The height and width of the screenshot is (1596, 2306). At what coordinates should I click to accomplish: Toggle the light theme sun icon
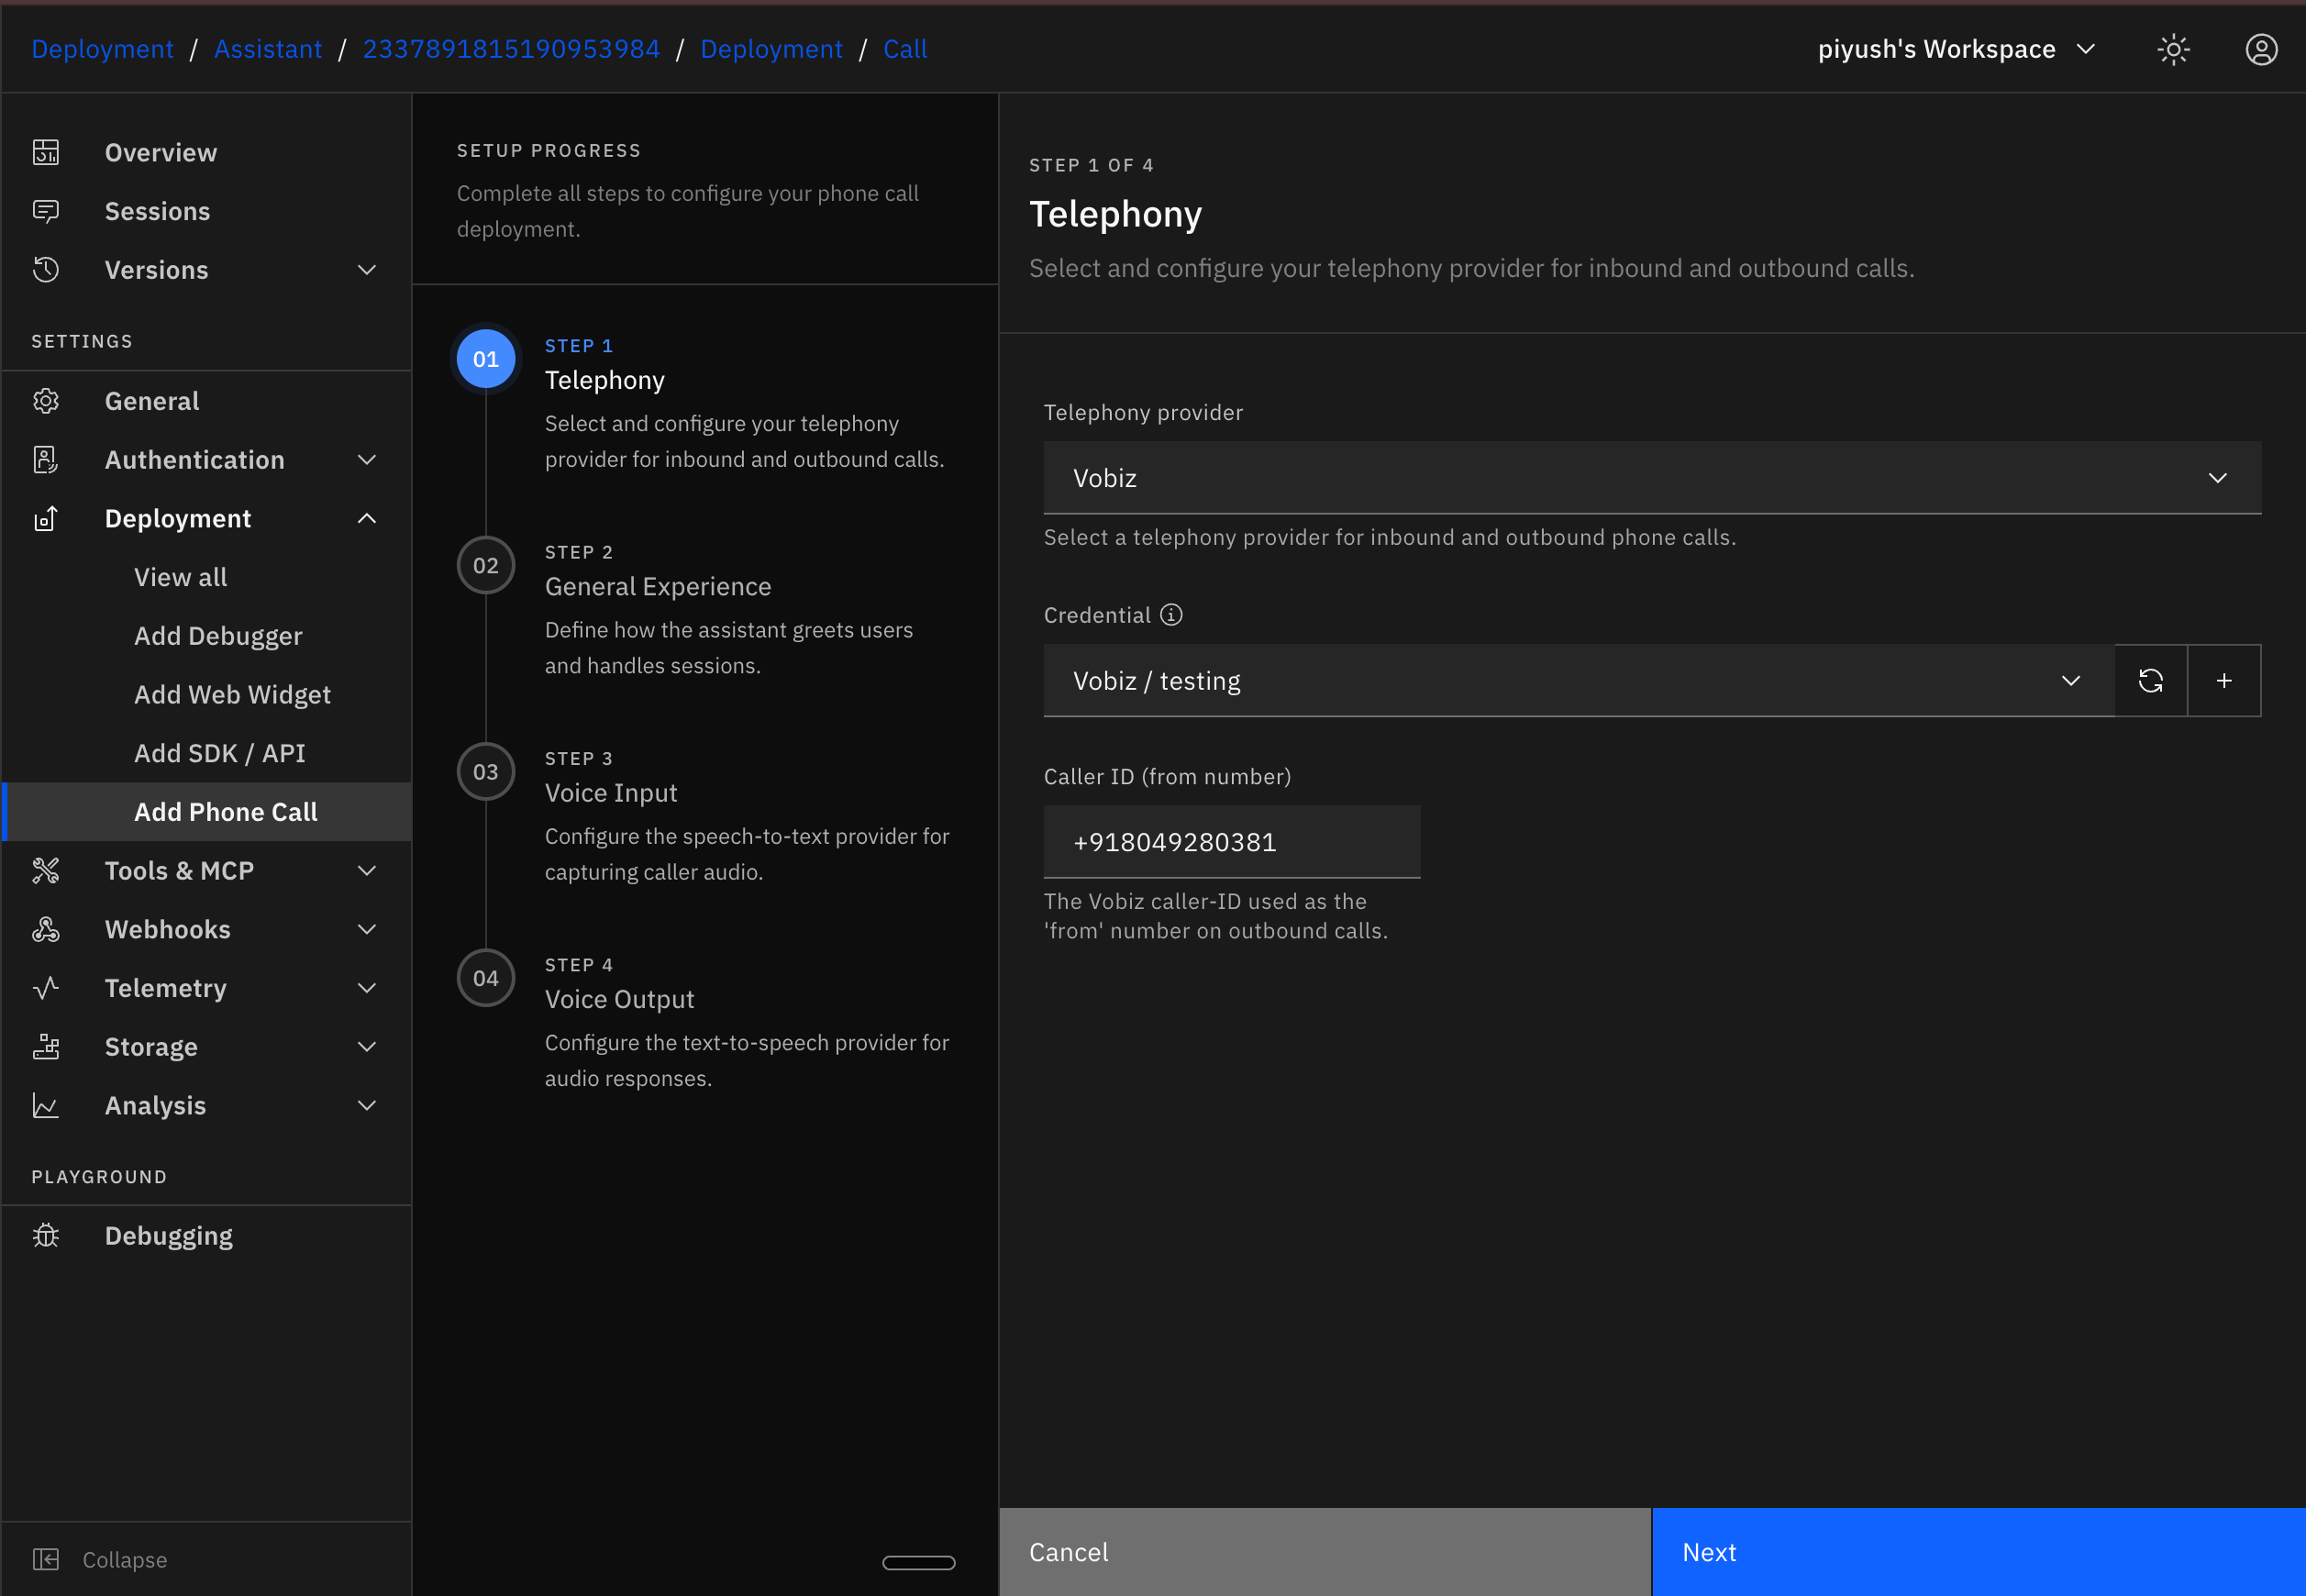point(2173,49)
